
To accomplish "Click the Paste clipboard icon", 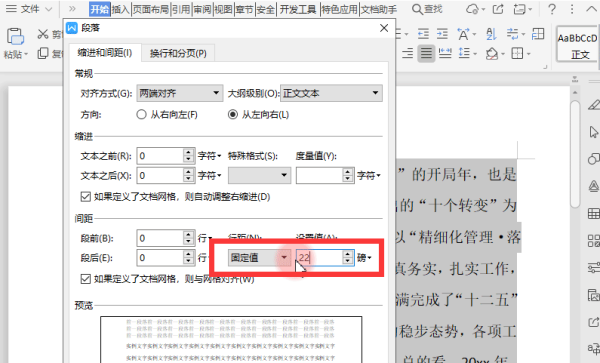I will (x=15, y=37).
